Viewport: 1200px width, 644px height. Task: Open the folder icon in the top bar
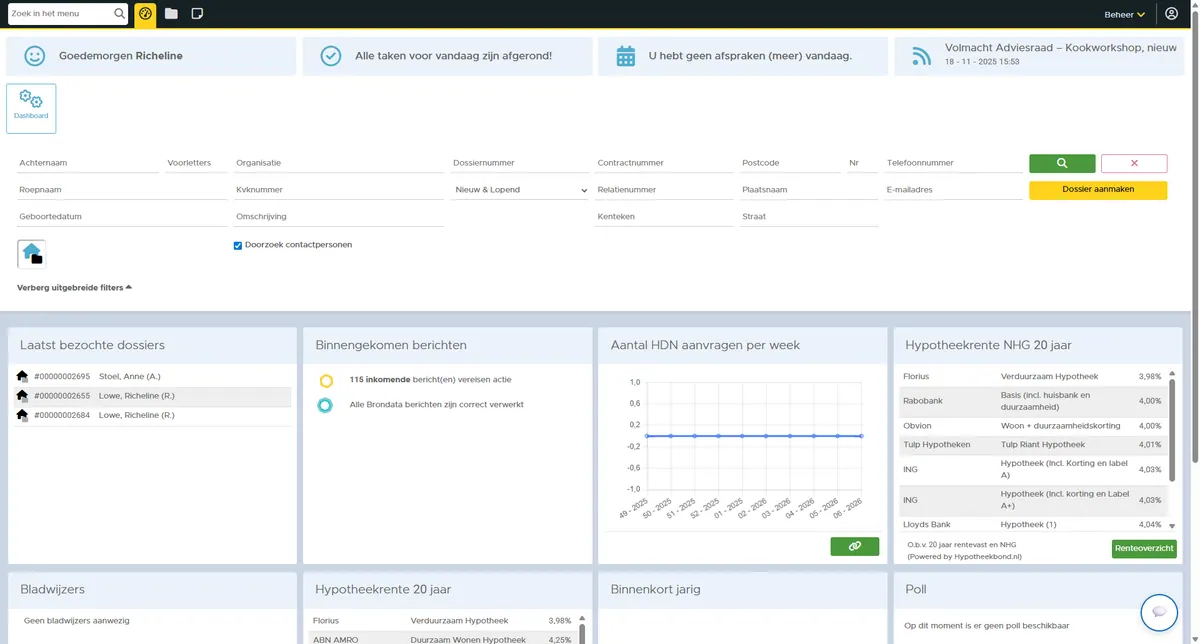tap(171, 14)
